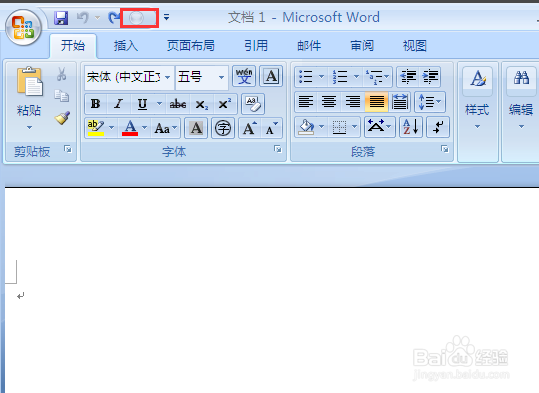The width and height of the screenshot is (539, 393).
Task: Open the Office Button menu
Action: (x=23, y=28)
